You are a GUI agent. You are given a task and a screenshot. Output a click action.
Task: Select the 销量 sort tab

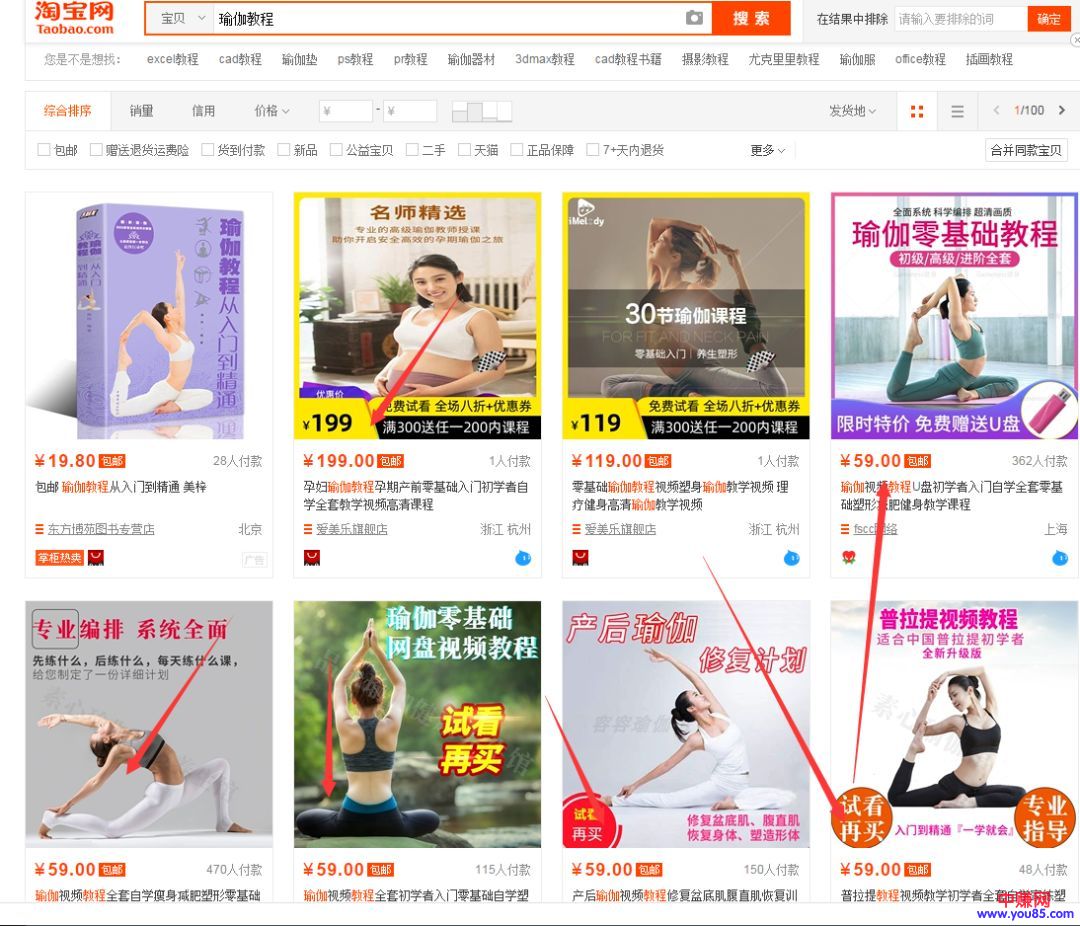[141, 111]
